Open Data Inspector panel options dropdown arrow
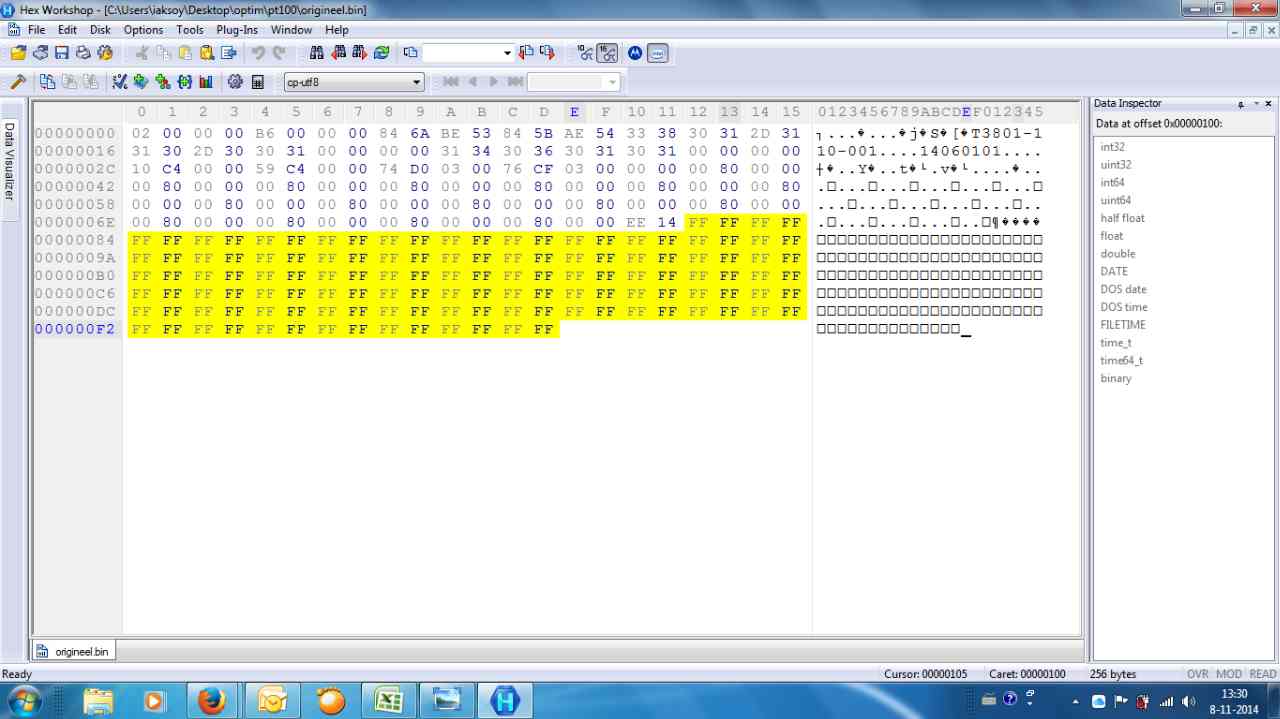 pos(1241,104)
